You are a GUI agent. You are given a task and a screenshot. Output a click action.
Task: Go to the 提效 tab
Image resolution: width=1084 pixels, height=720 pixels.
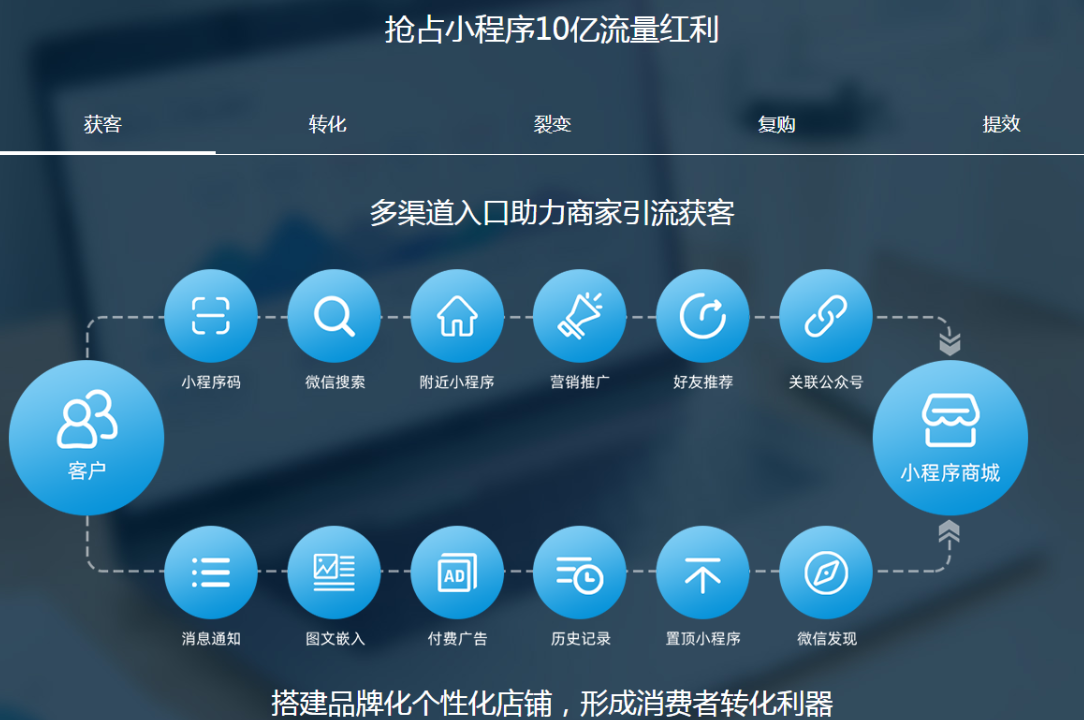tap(1001, 125)
